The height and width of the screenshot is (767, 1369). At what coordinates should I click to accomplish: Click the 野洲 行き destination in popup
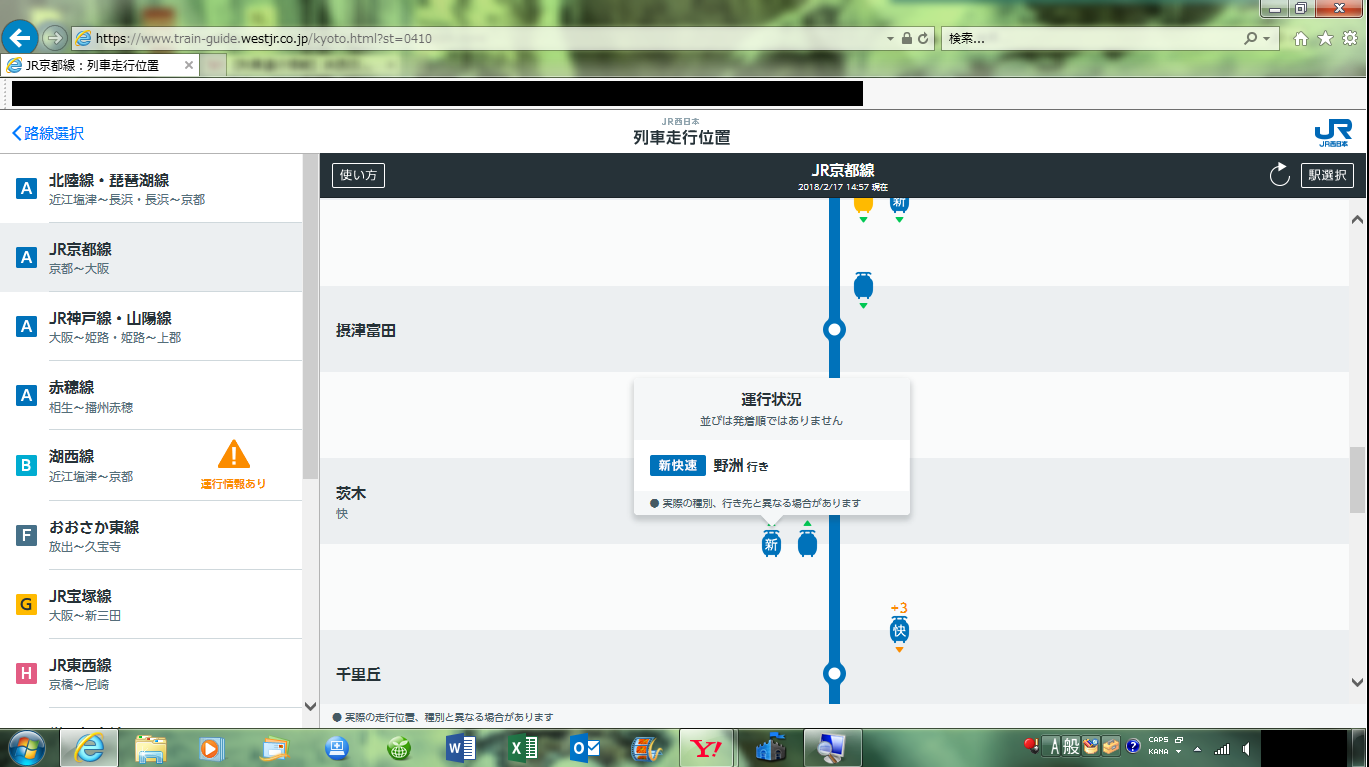point(741,466)
